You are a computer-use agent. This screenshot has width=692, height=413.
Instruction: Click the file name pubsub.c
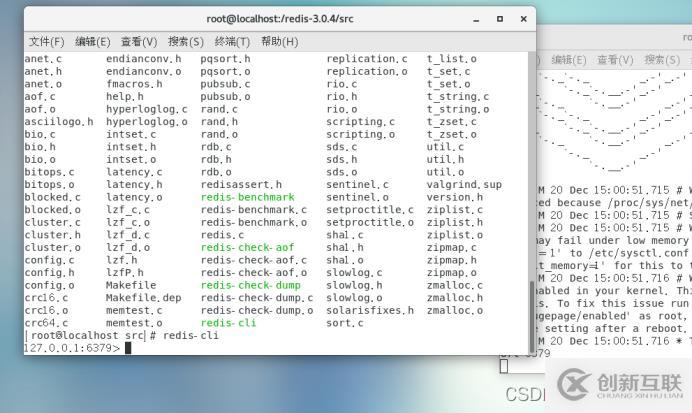click(x=226, y=84)
